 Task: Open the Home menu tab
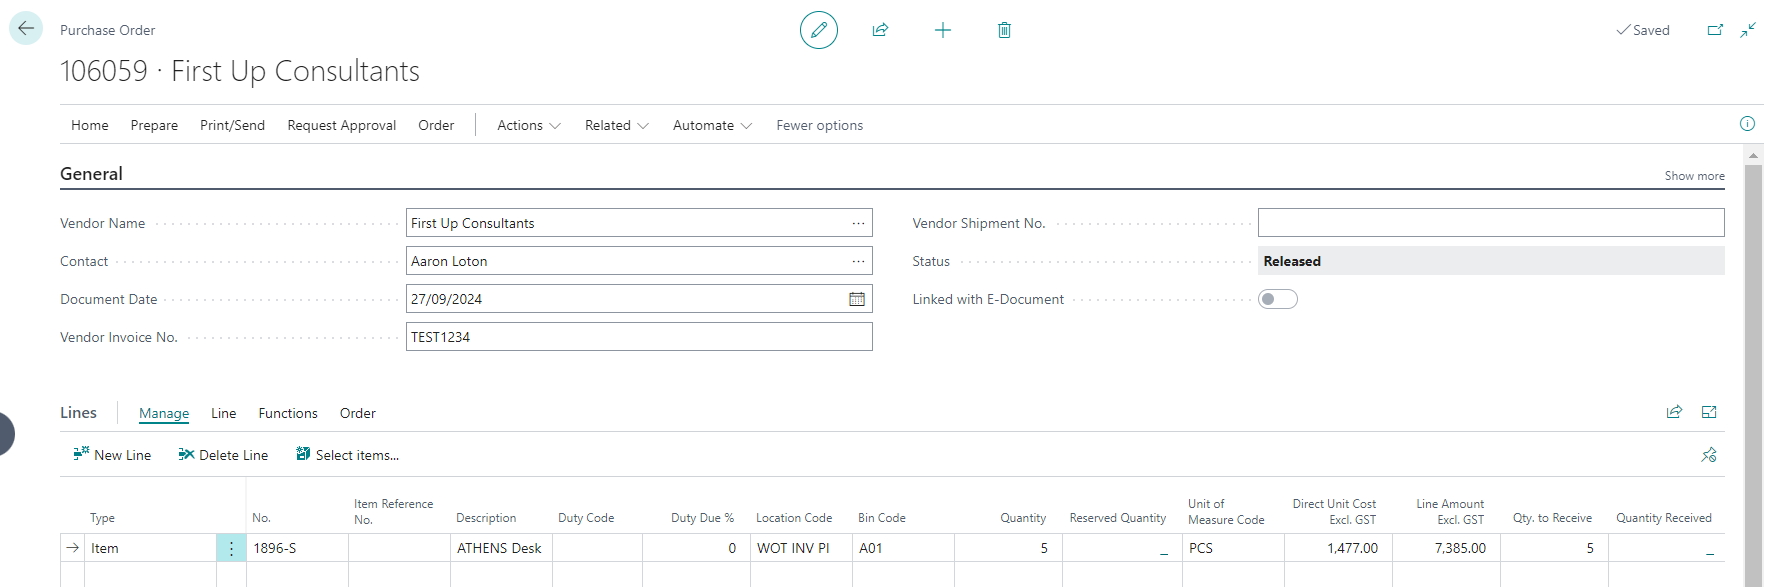[x=90, y=125]
